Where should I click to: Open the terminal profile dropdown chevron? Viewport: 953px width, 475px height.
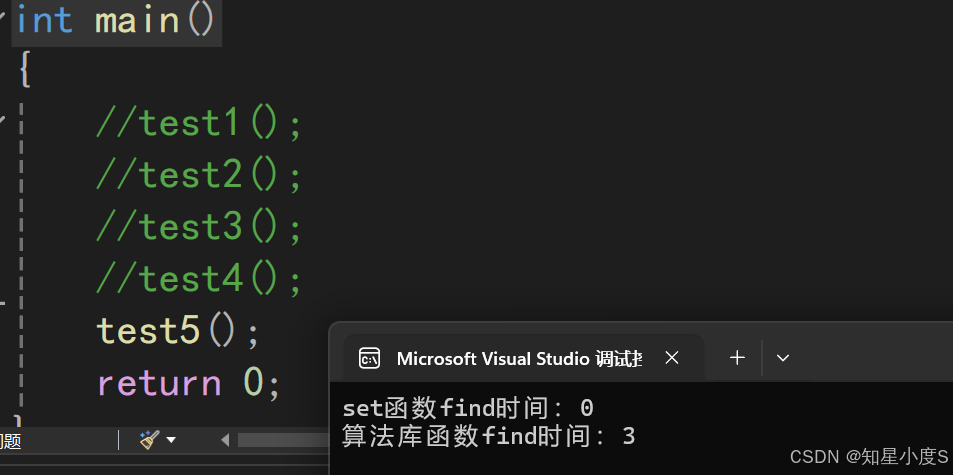tap(783, 357)
